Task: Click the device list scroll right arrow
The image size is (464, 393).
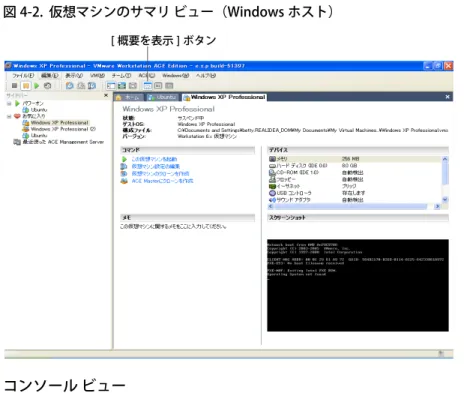Action: coord(437,207)
